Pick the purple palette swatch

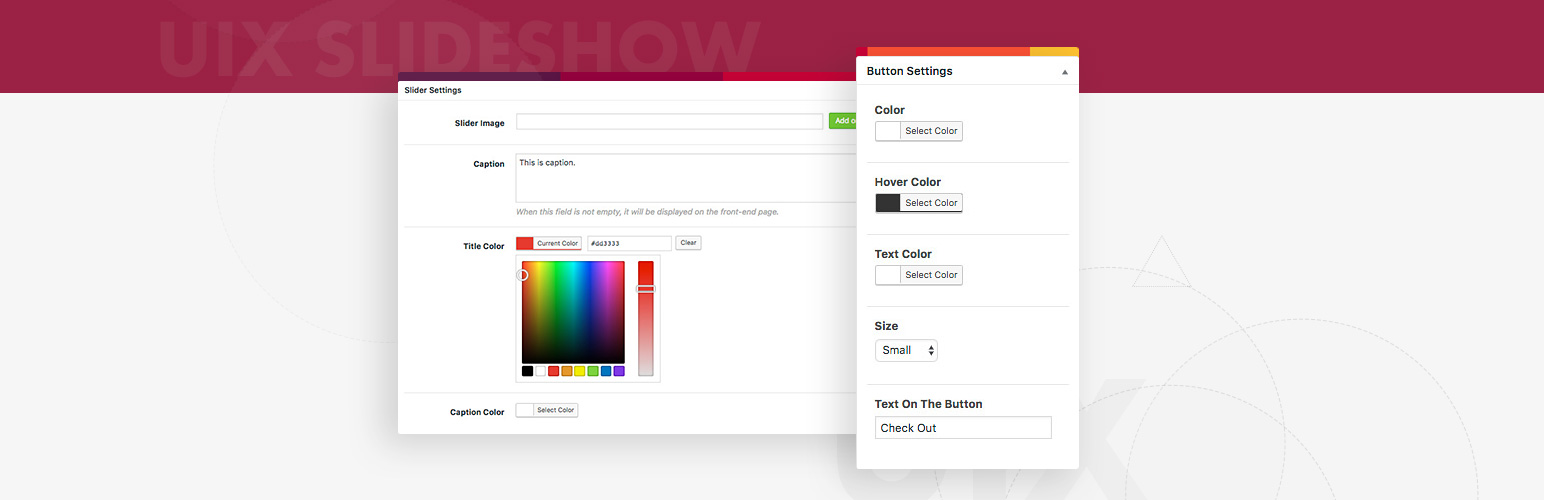point(619,371)
